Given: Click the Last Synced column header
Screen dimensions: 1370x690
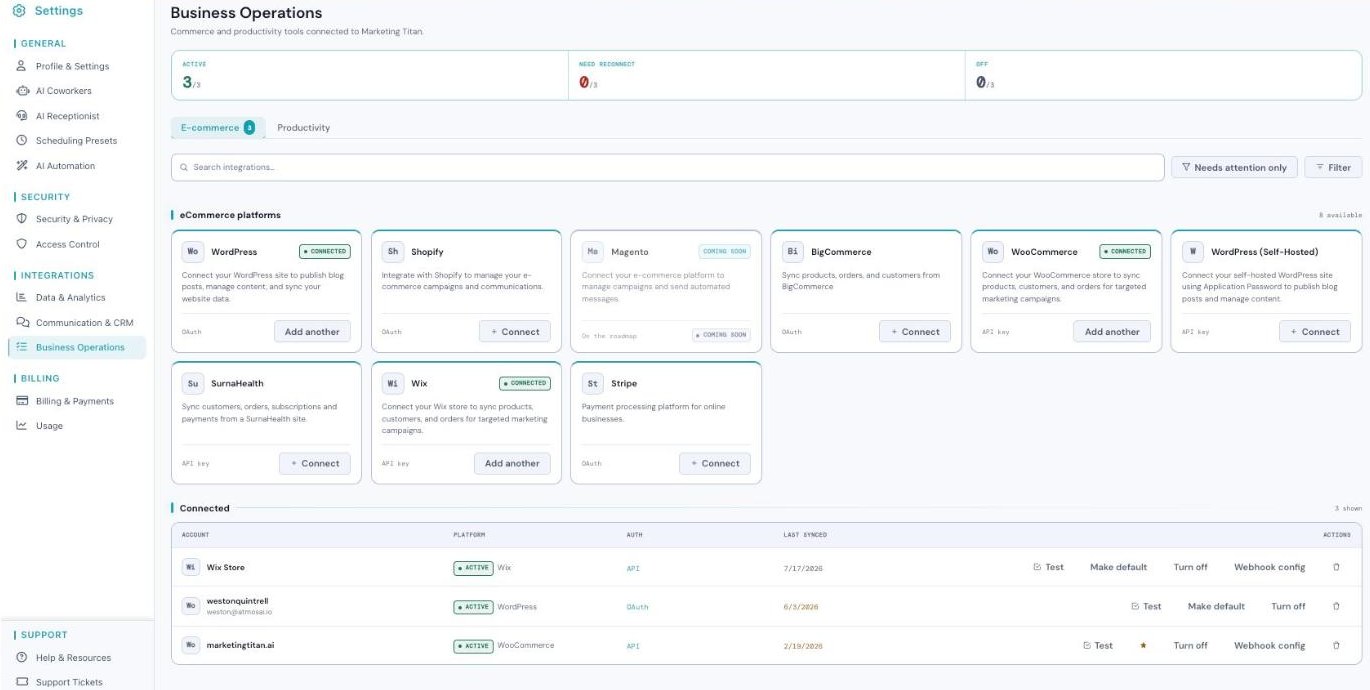Looking at the screenshot, I should pyautogui.click(x=805, y=535).
